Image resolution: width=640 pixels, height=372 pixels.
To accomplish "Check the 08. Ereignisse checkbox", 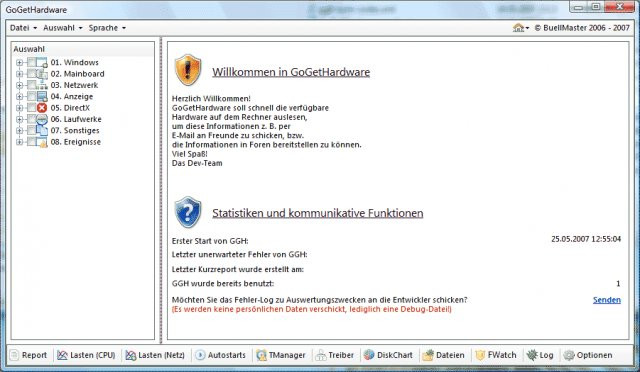I will coord(31,142).
